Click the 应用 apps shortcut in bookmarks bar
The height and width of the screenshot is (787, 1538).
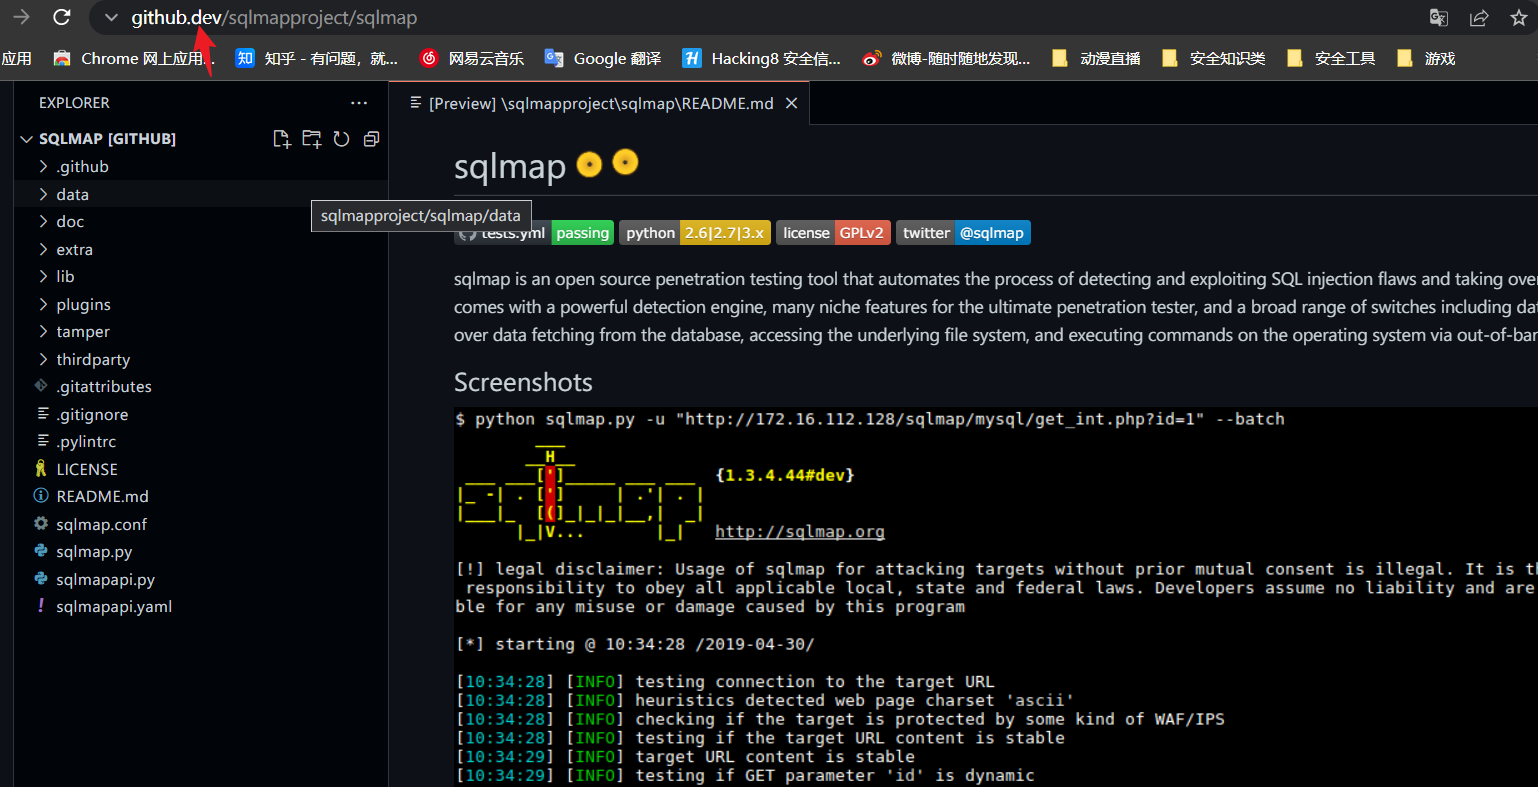point(16,59)
